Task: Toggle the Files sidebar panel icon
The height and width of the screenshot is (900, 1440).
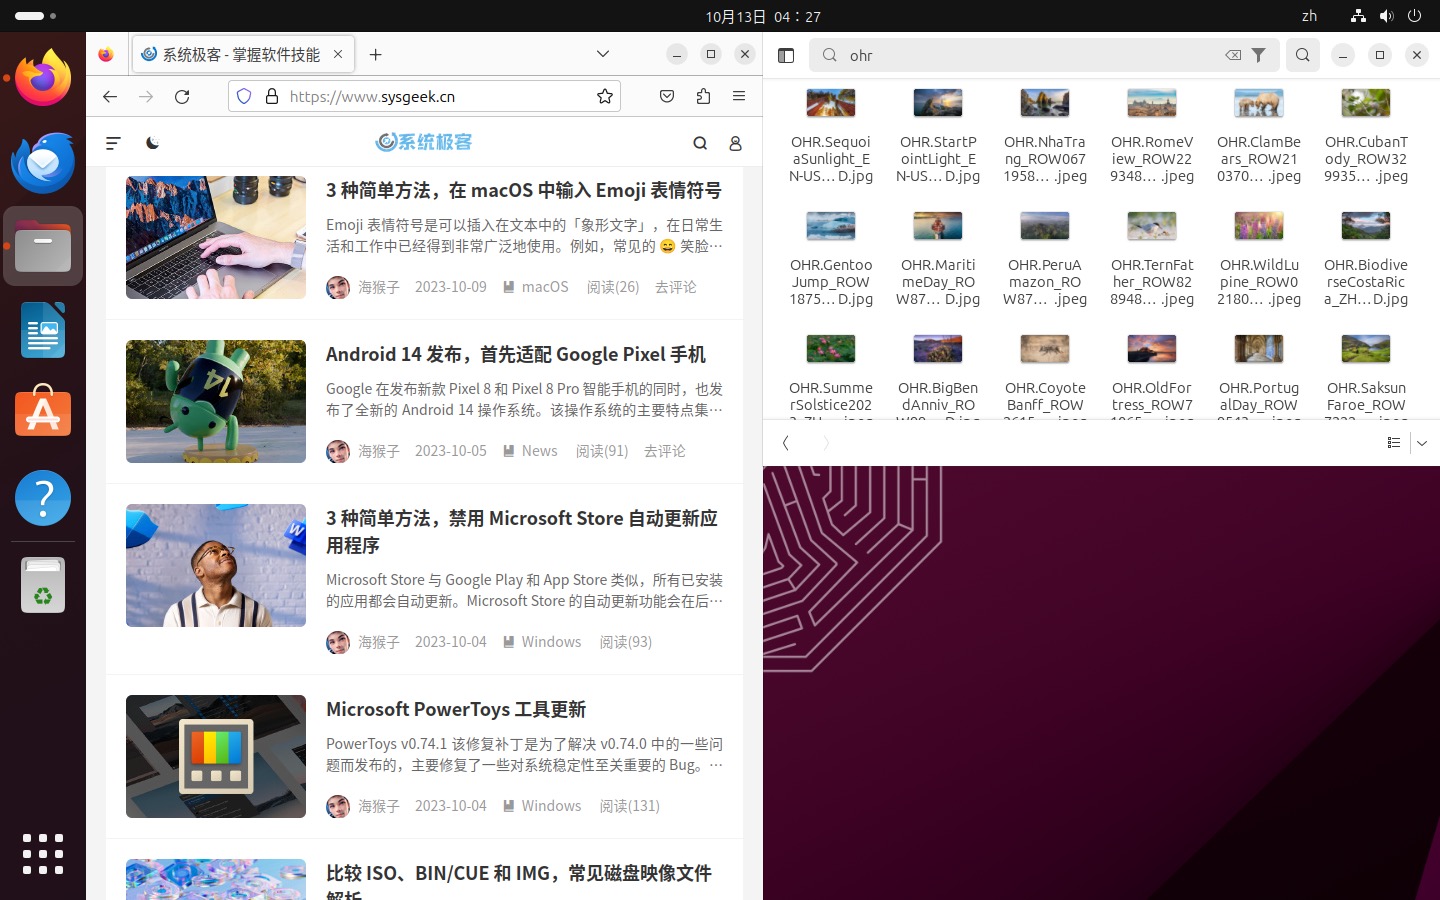Action: (x=786, y=55)
